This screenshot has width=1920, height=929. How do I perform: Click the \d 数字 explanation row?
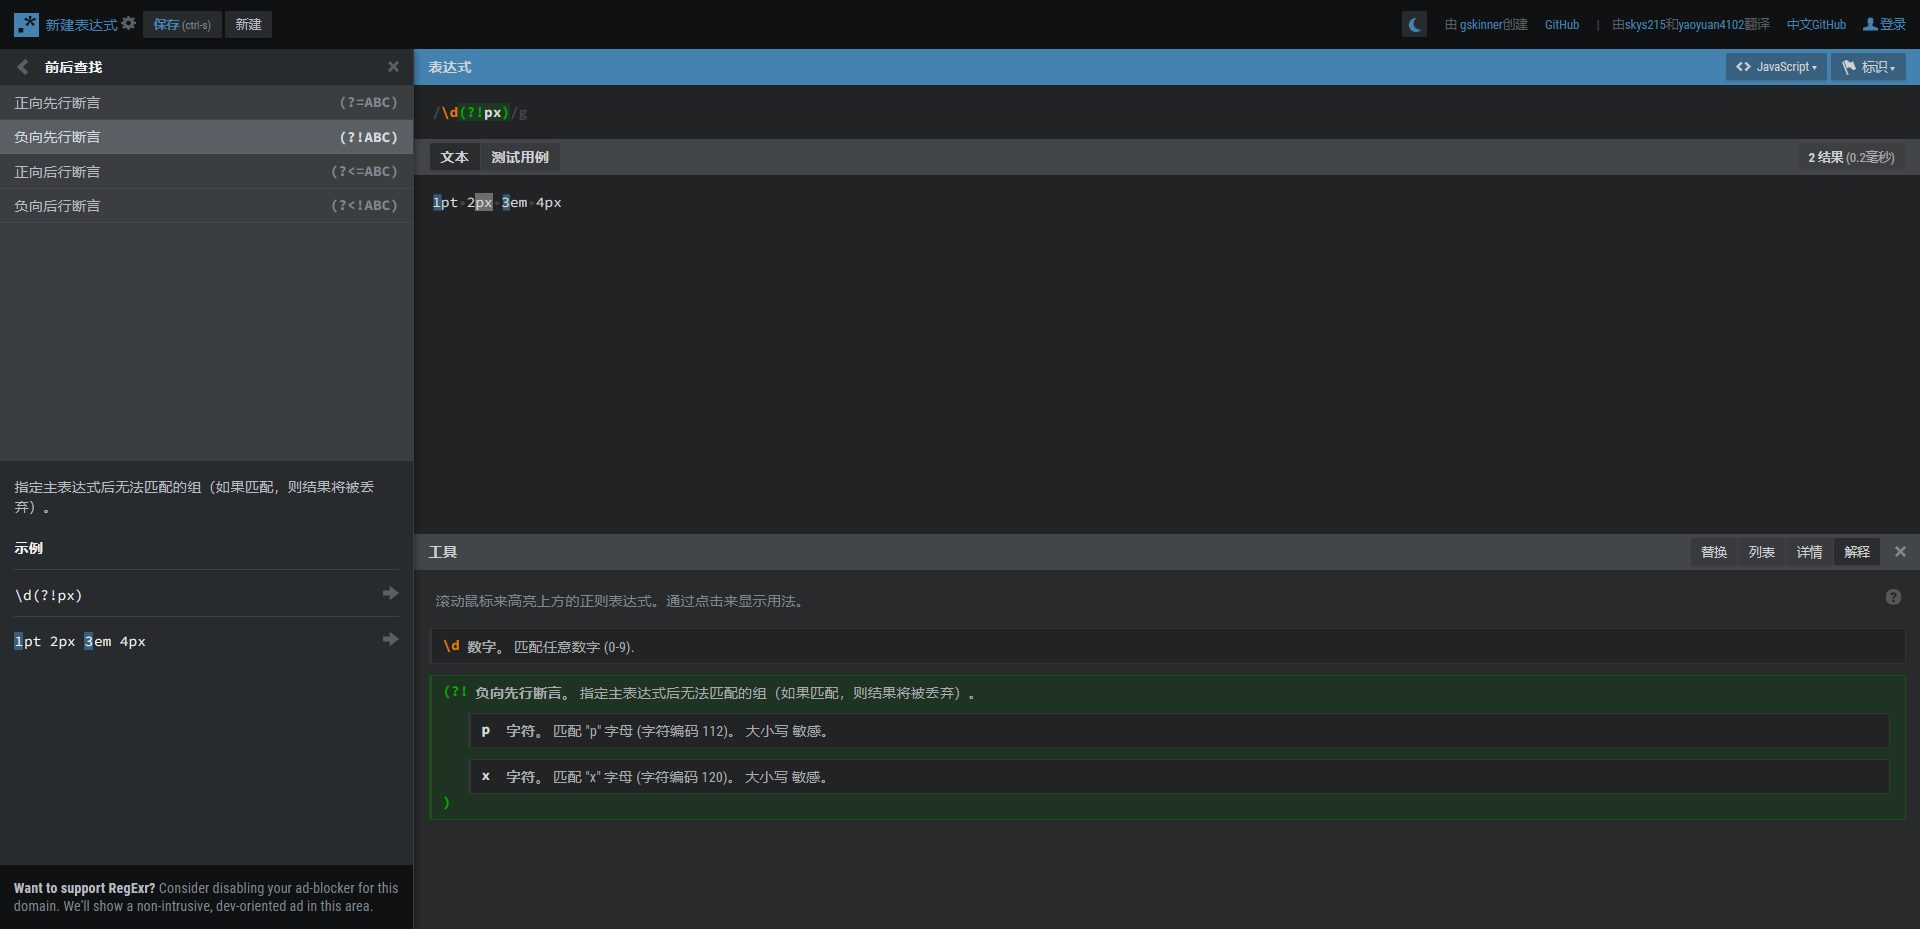point(1167,646)
